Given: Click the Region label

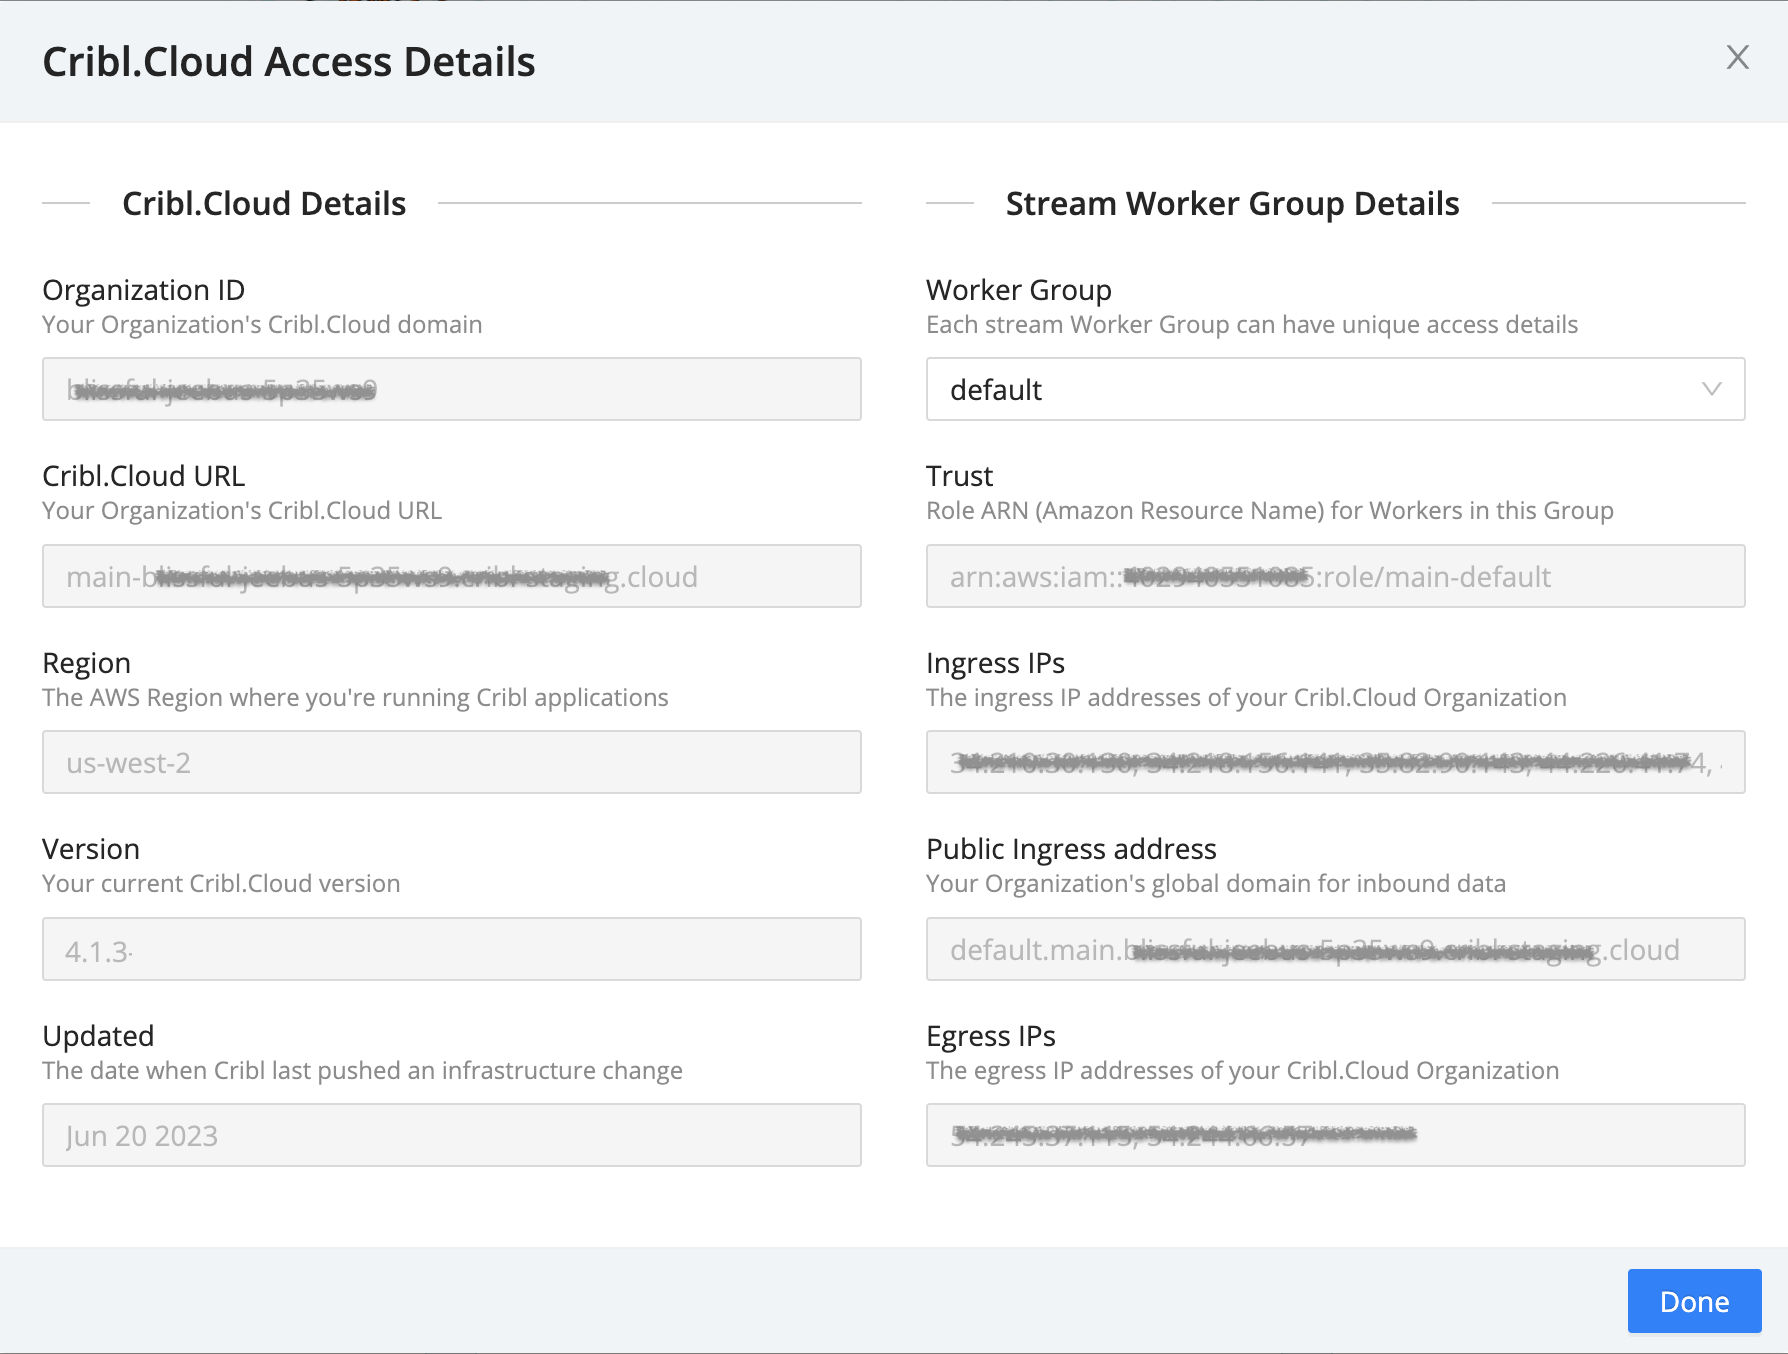Looking at the screenshot, I should click(x=86, y=663).
